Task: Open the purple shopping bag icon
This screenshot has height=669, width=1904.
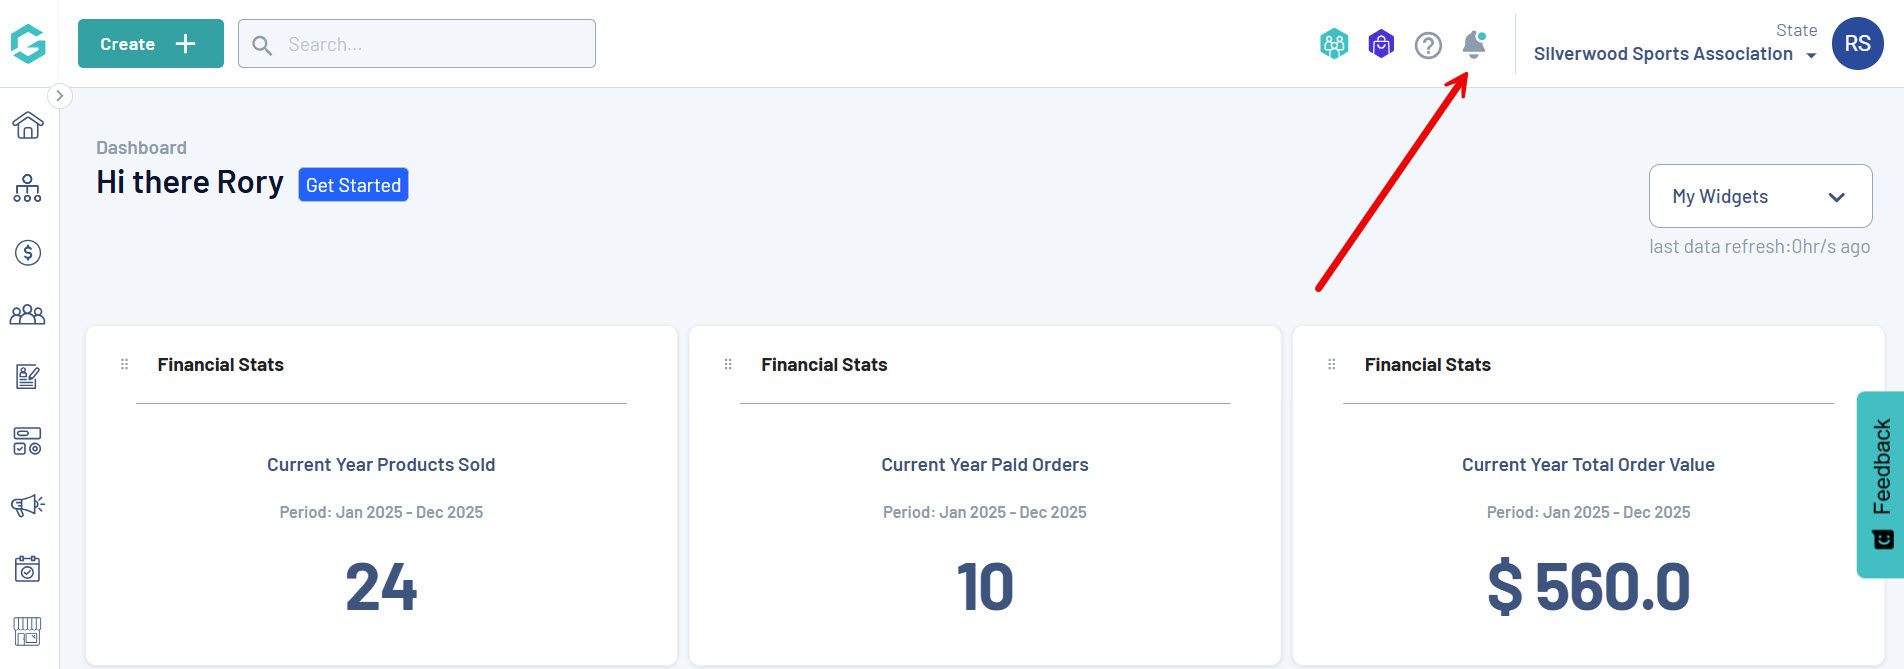Action: 1381,44
